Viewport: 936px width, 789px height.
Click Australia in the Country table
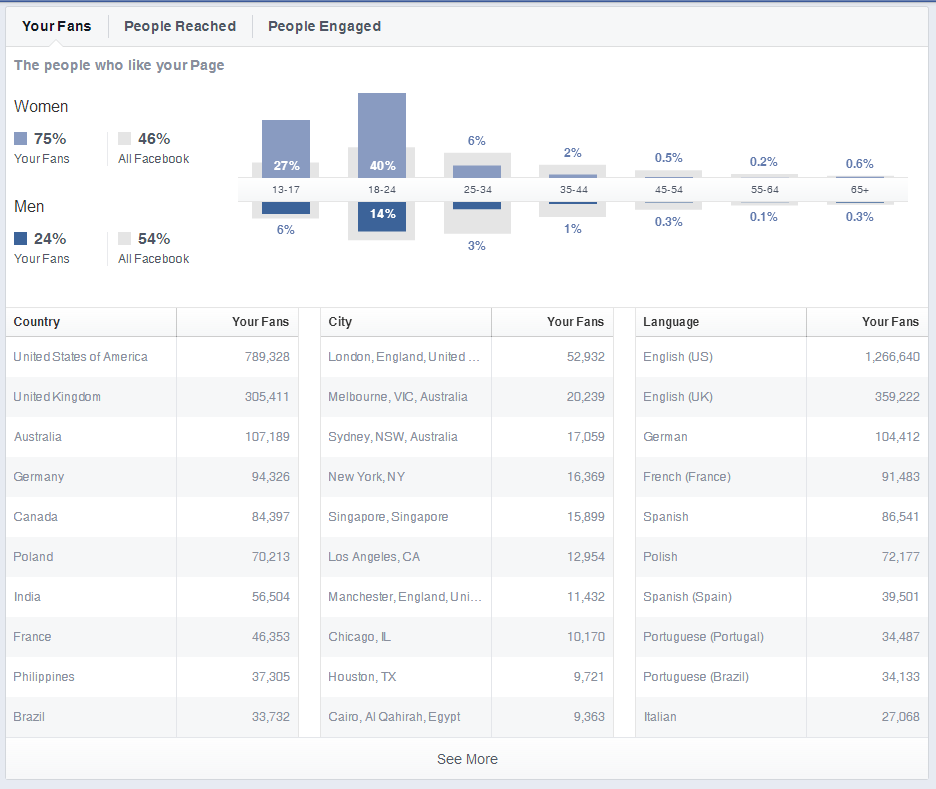[x=38, y=437]
